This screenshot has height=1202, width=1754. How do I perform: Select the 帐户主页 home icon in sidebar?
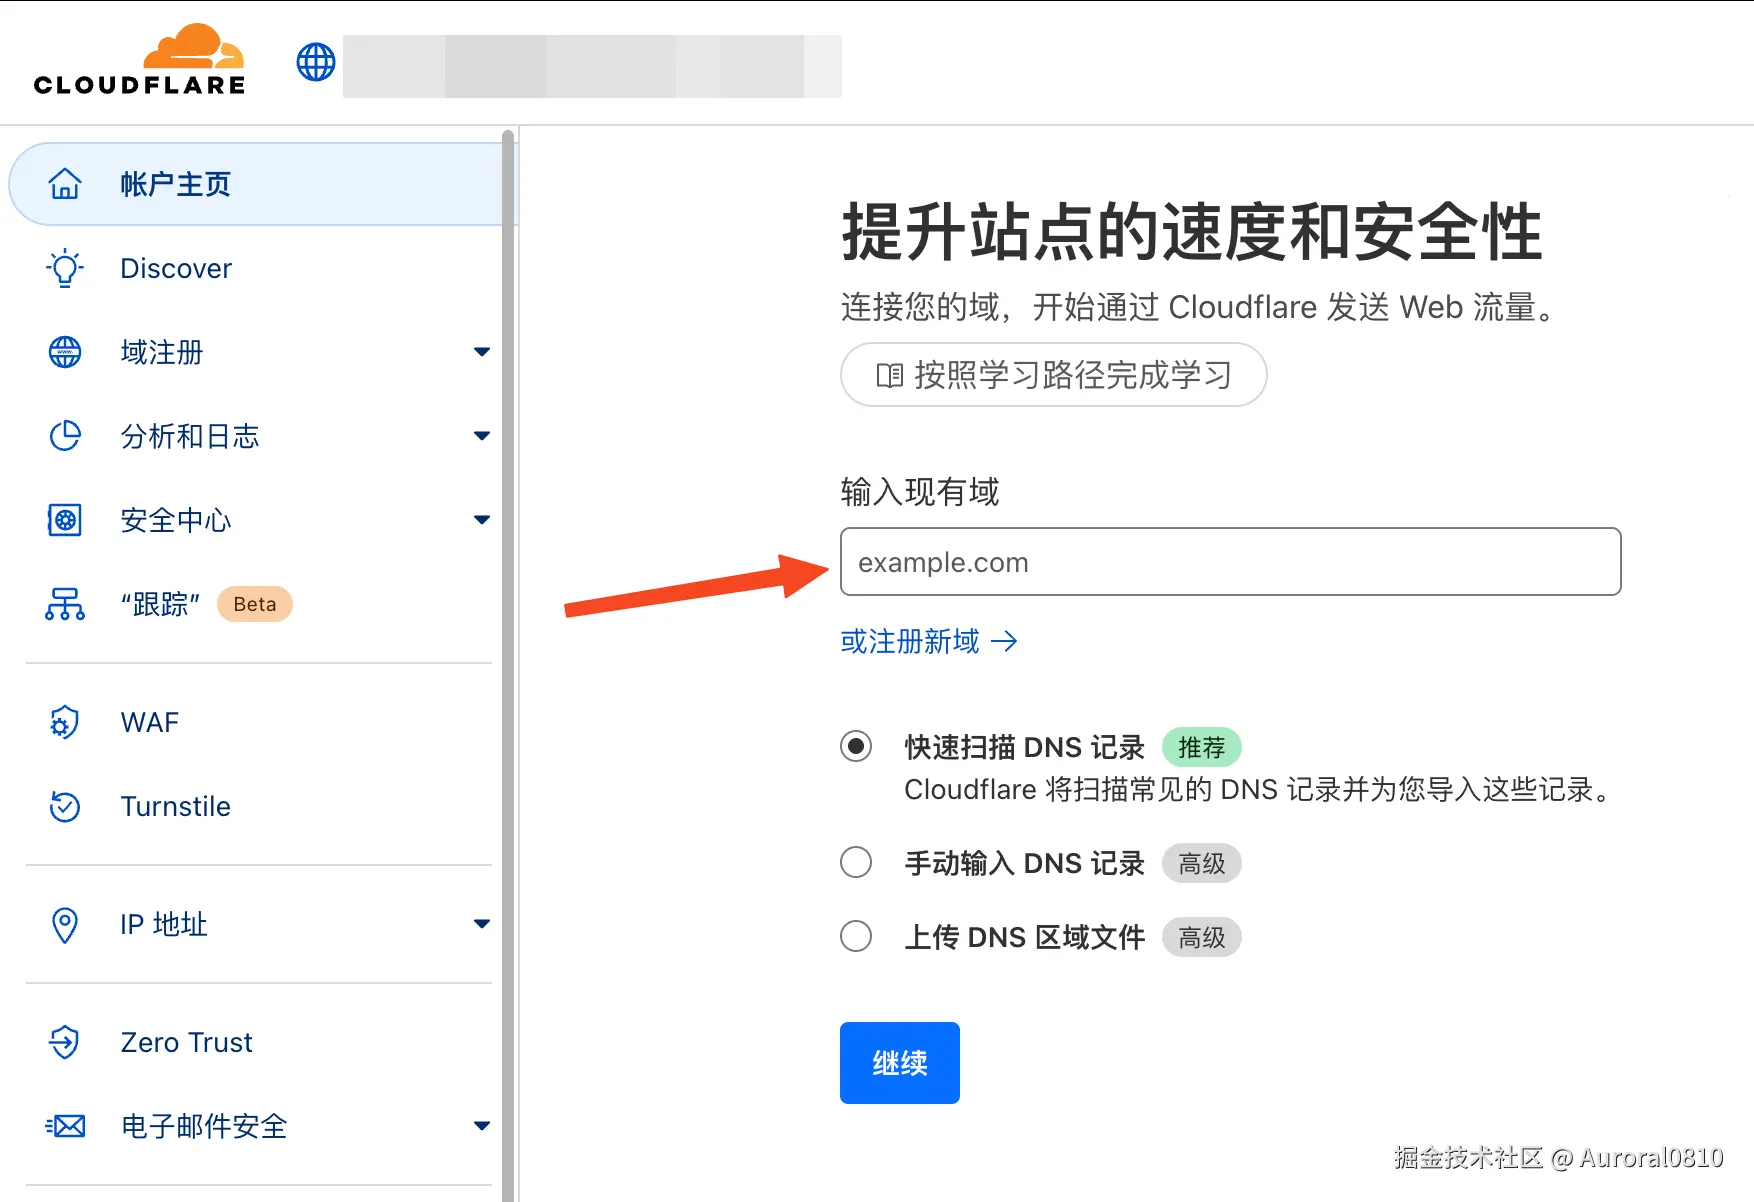(x=64, y=183)
